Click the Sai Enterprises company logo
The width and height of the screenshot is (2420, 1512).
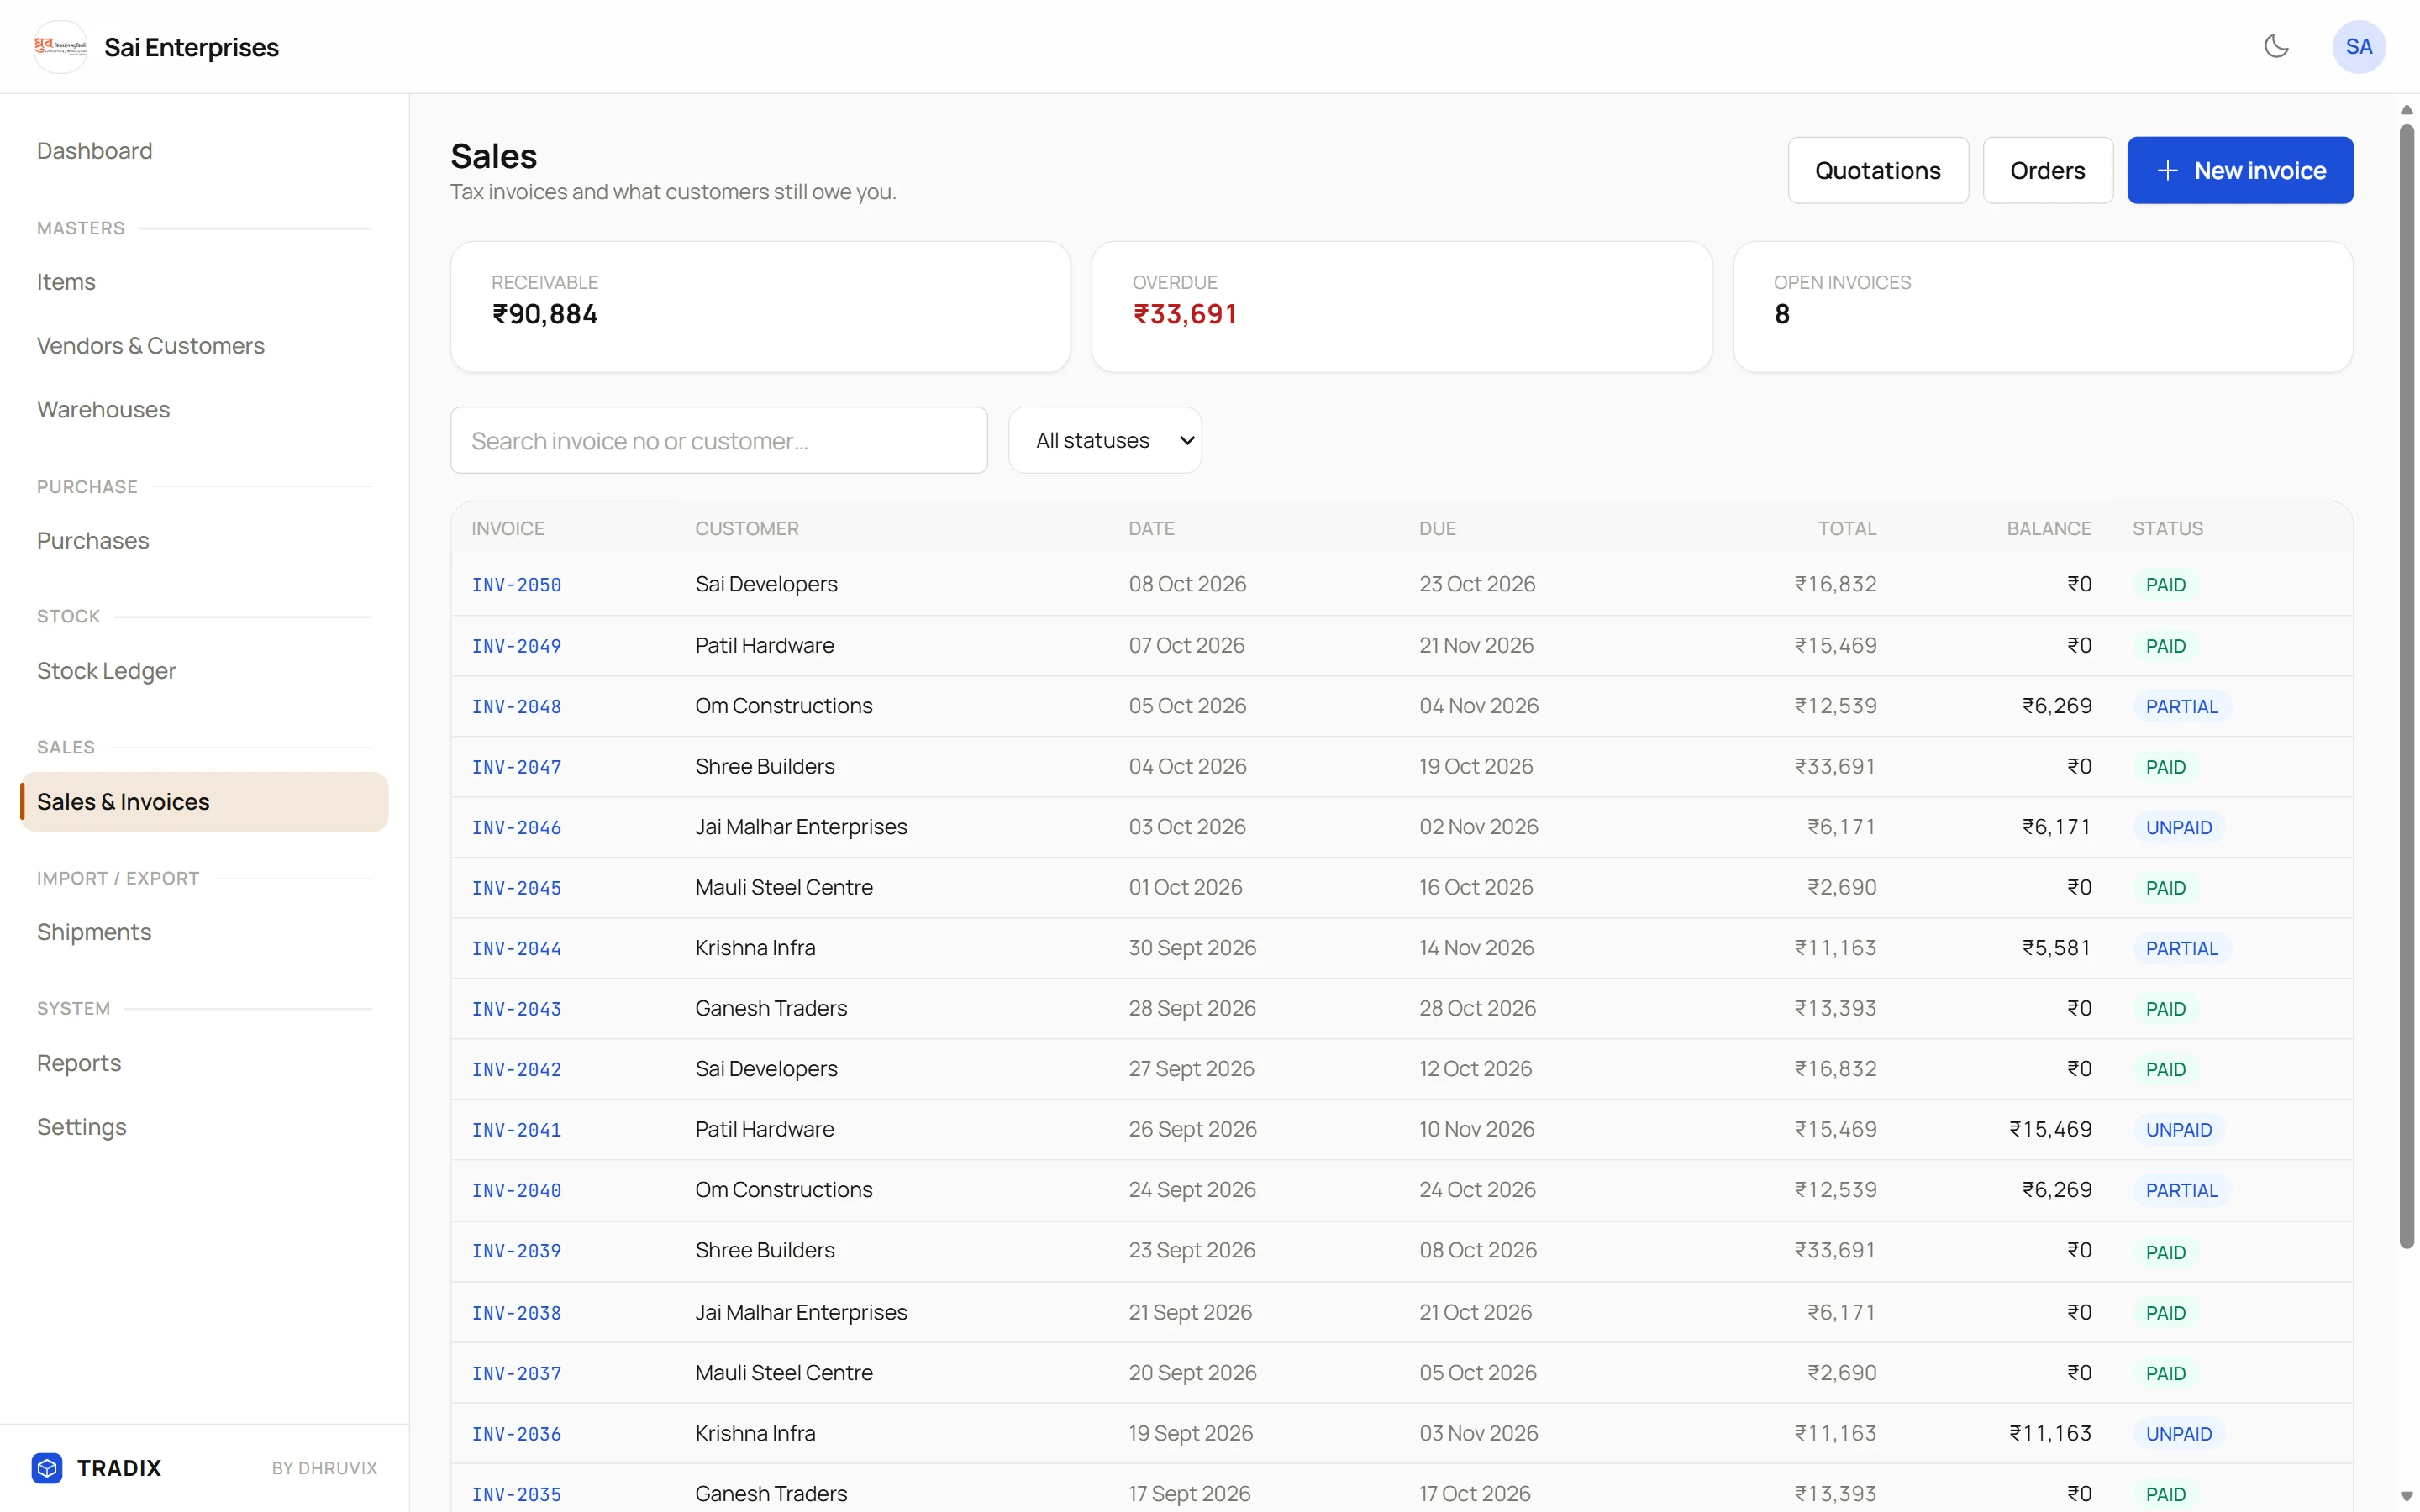pyautogui.click(x=61, y=47)
